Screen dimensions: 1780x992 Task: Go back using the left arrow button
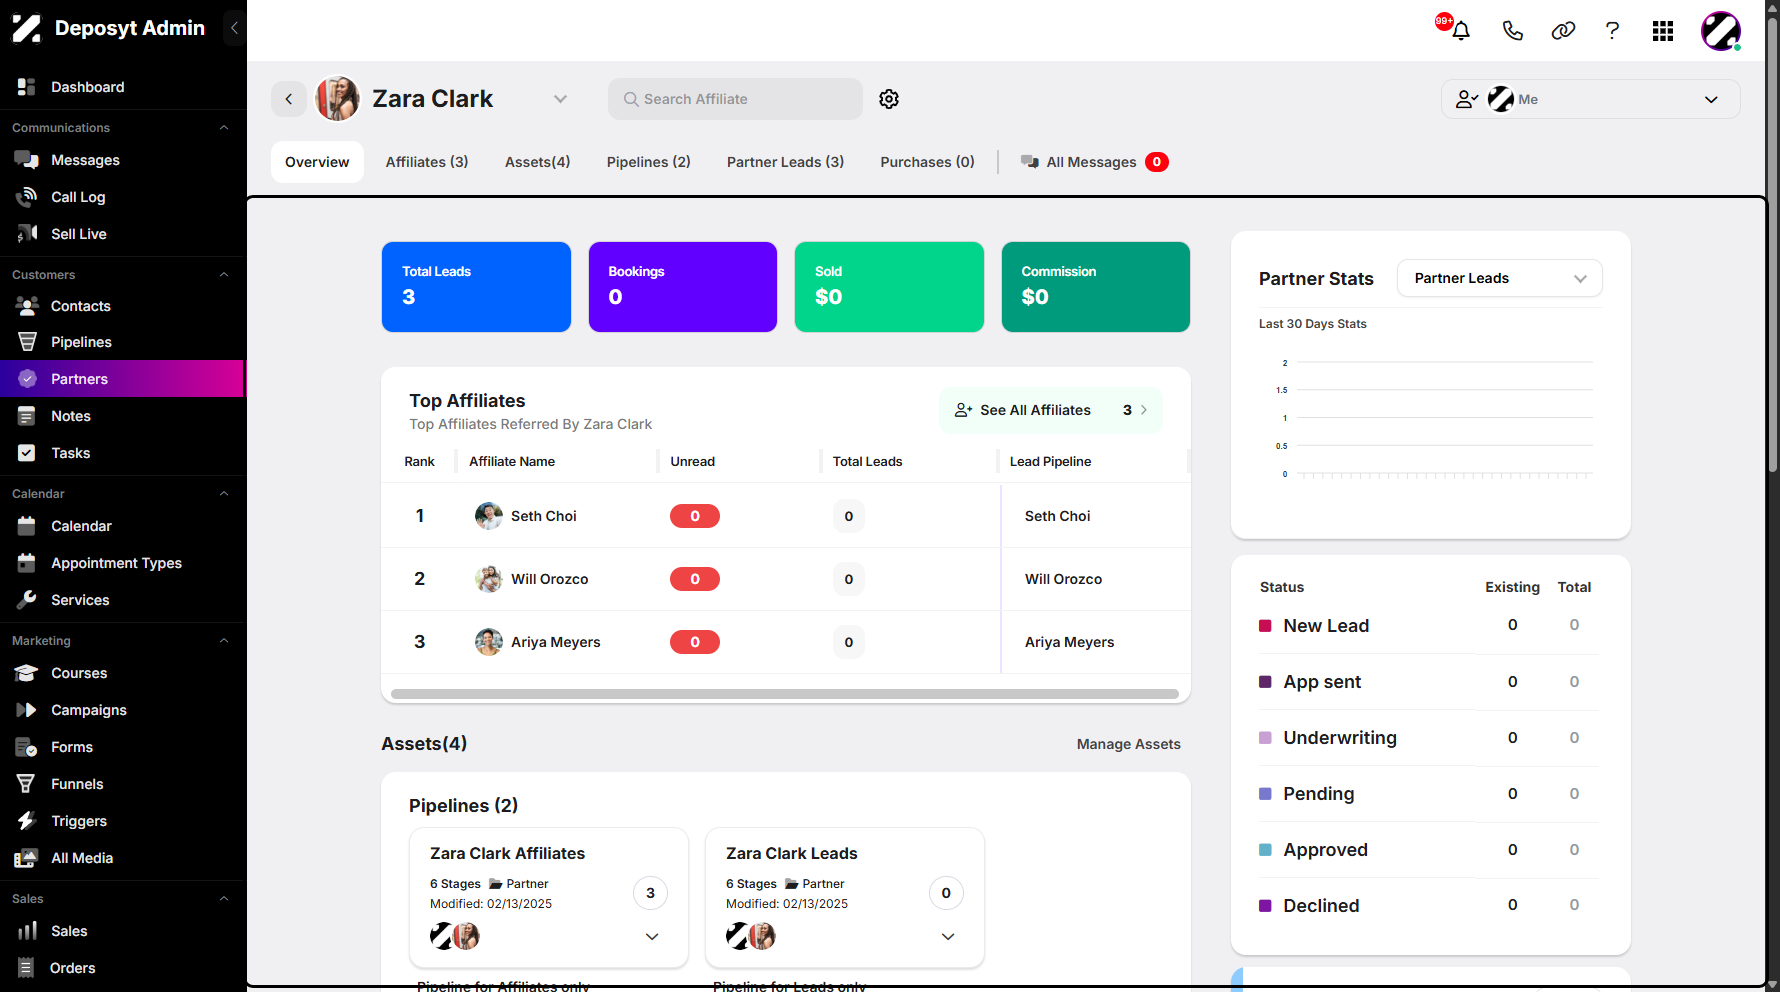point(289,99)
